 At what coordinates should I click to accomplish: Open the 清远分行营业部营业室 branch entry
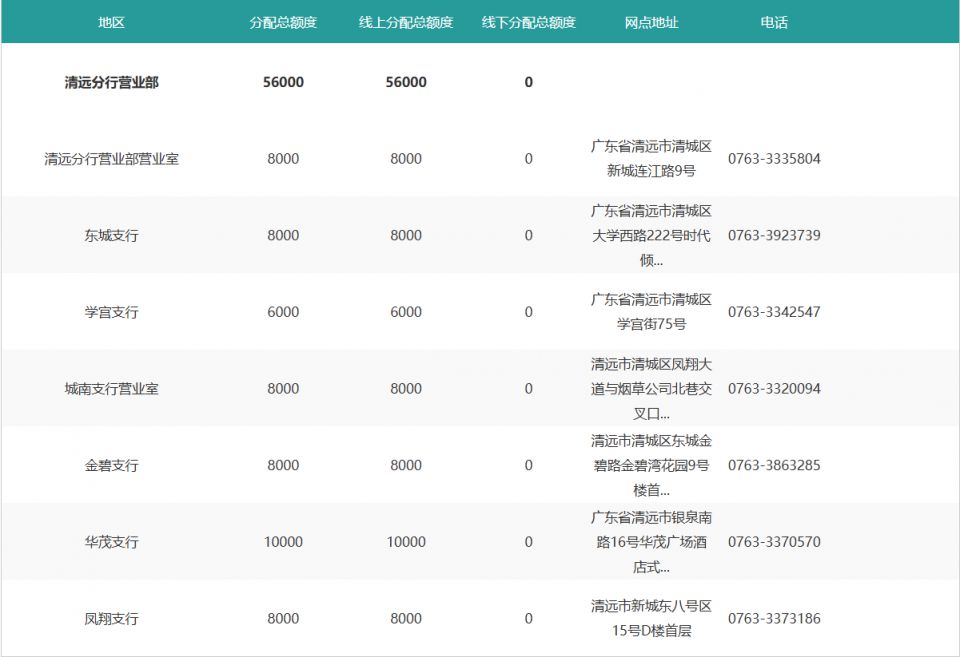pos(111,159)
